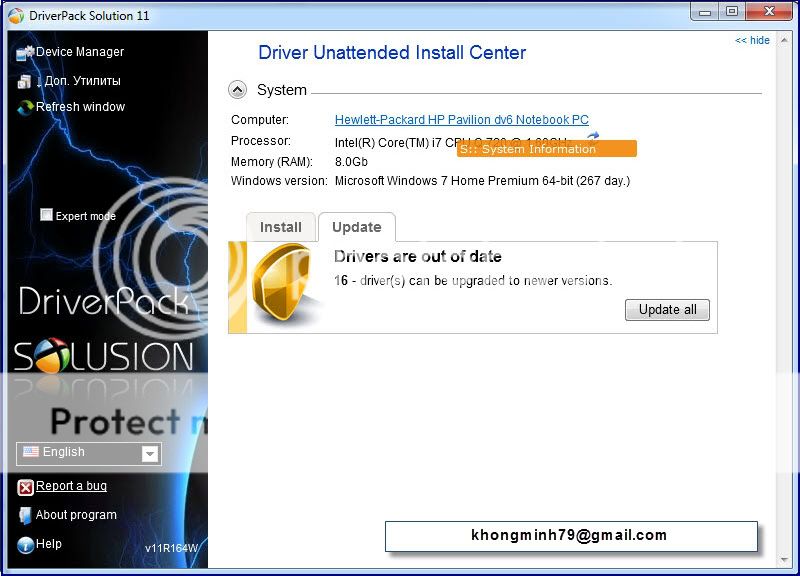This screenshot has width=800, height=576.
Task: Click the version label v11R164W
Action: click(x=171, y=548)
